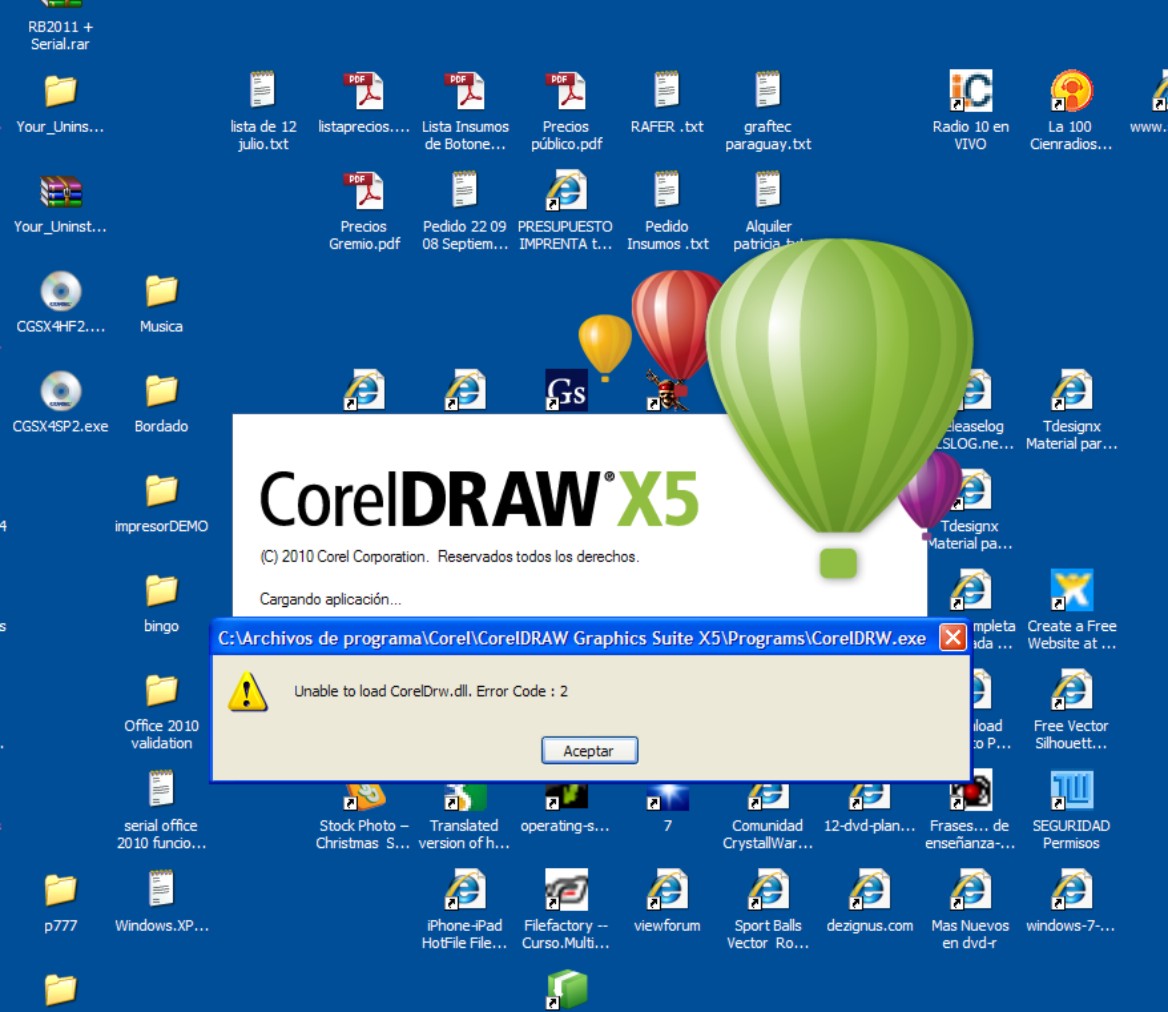Open the dezignus.com internet shortcut
1168x1012 pixels.
tap(869, 891)
